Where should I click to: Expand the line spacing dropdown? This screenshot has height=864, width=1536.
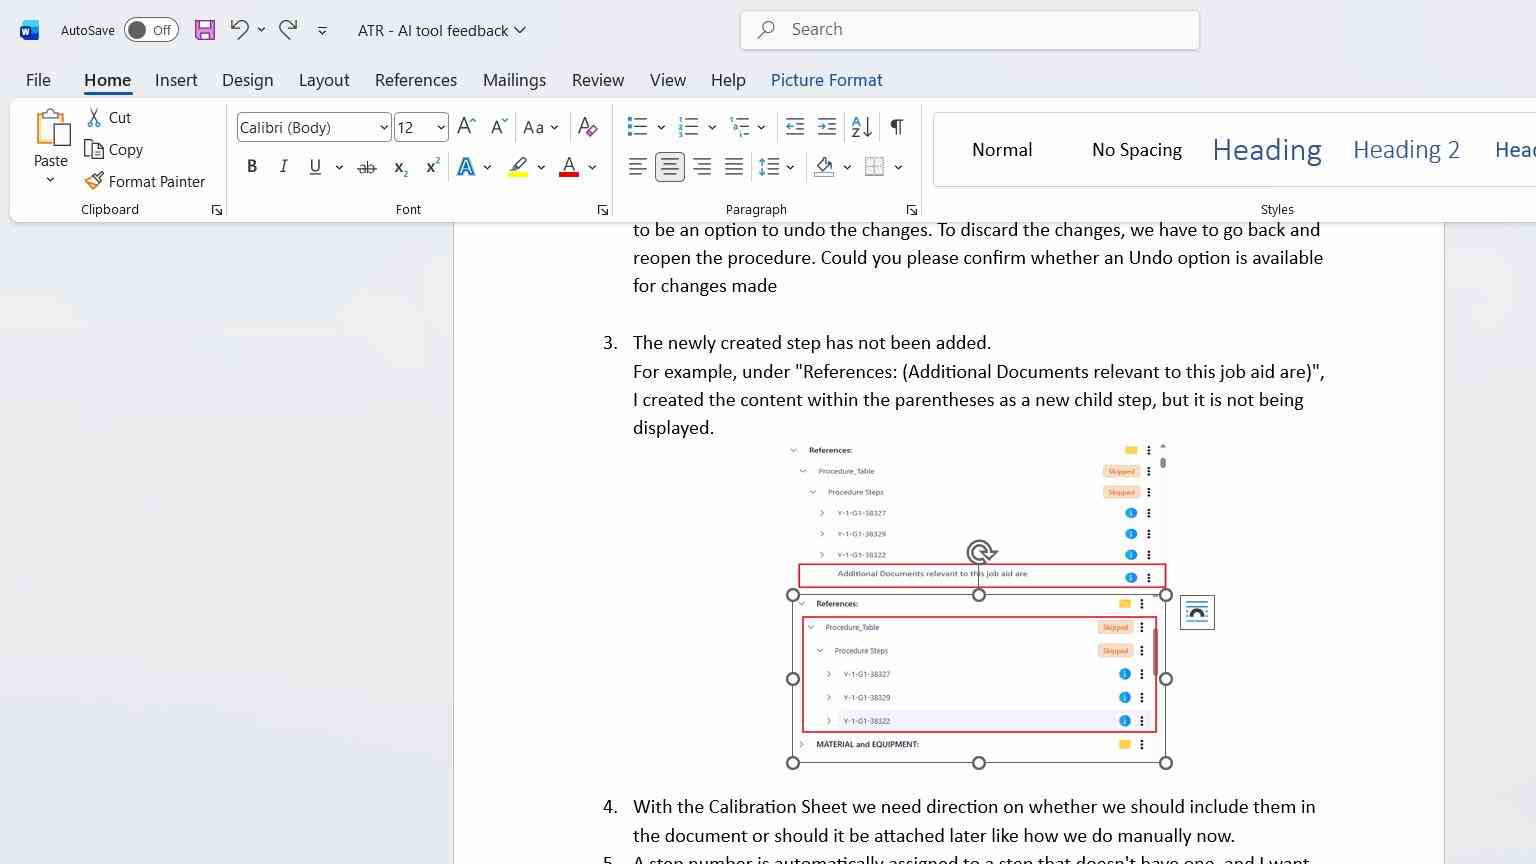790,167
